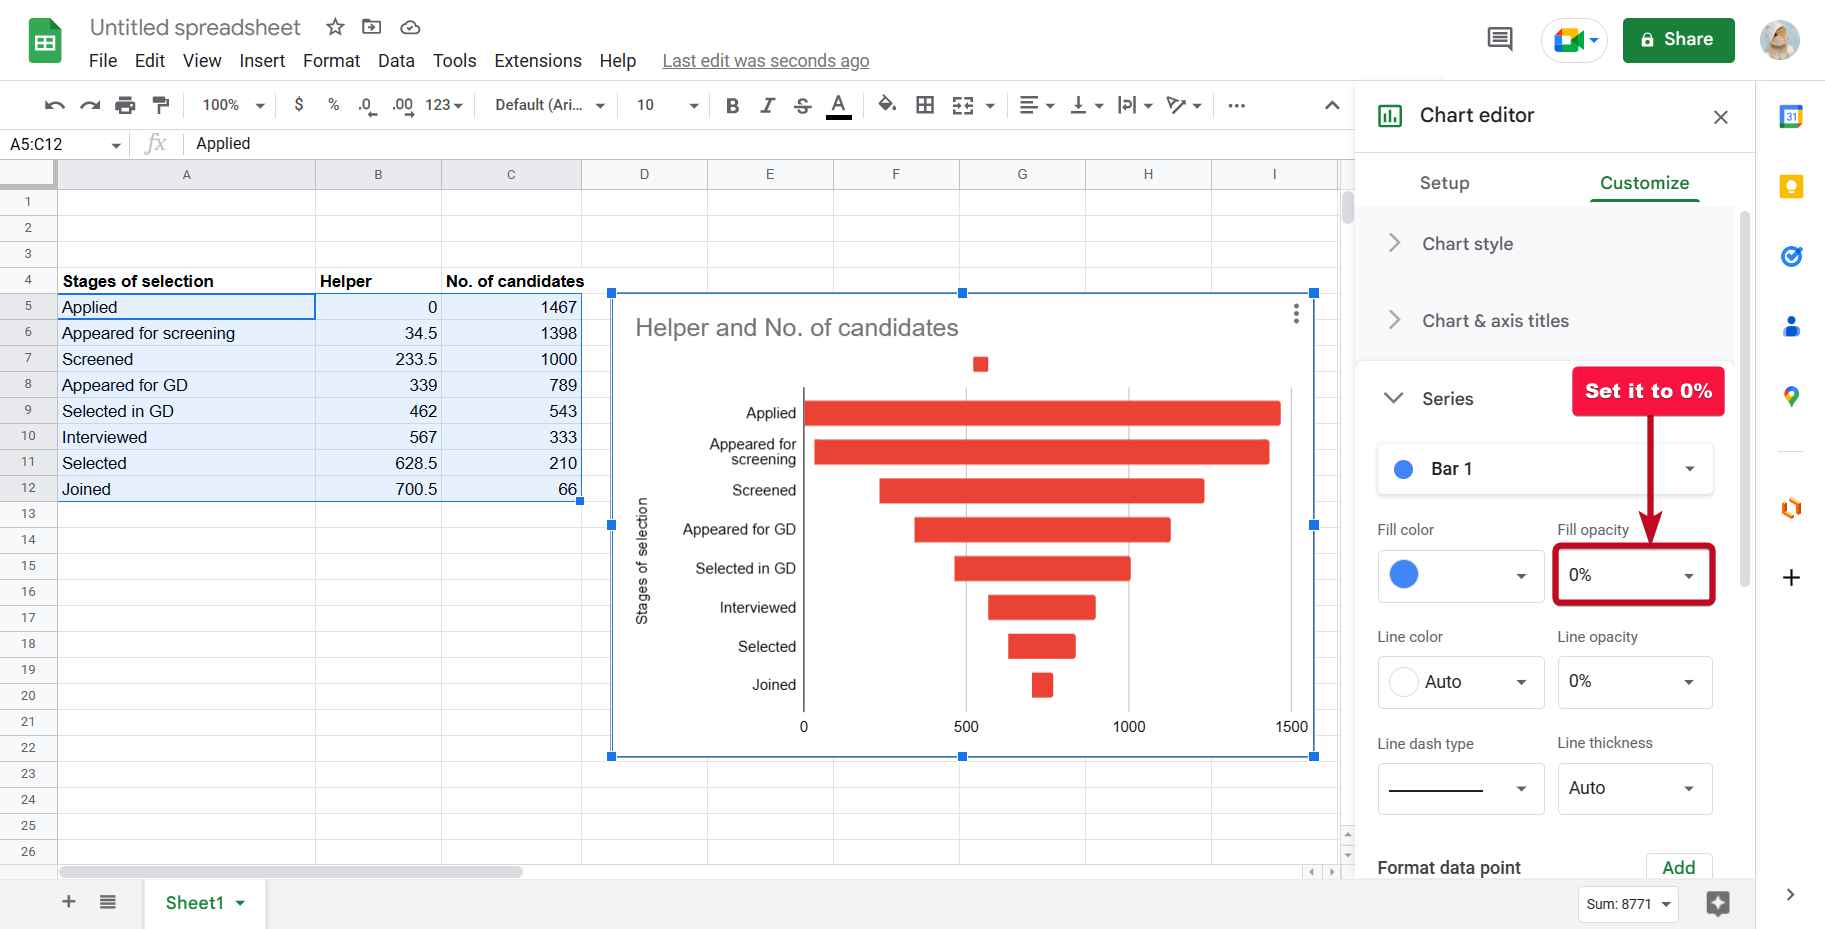This screenshot has width=1825, height=929.
Task: Click the Explore button bottom right
Action: click(x=1718, y=904)
